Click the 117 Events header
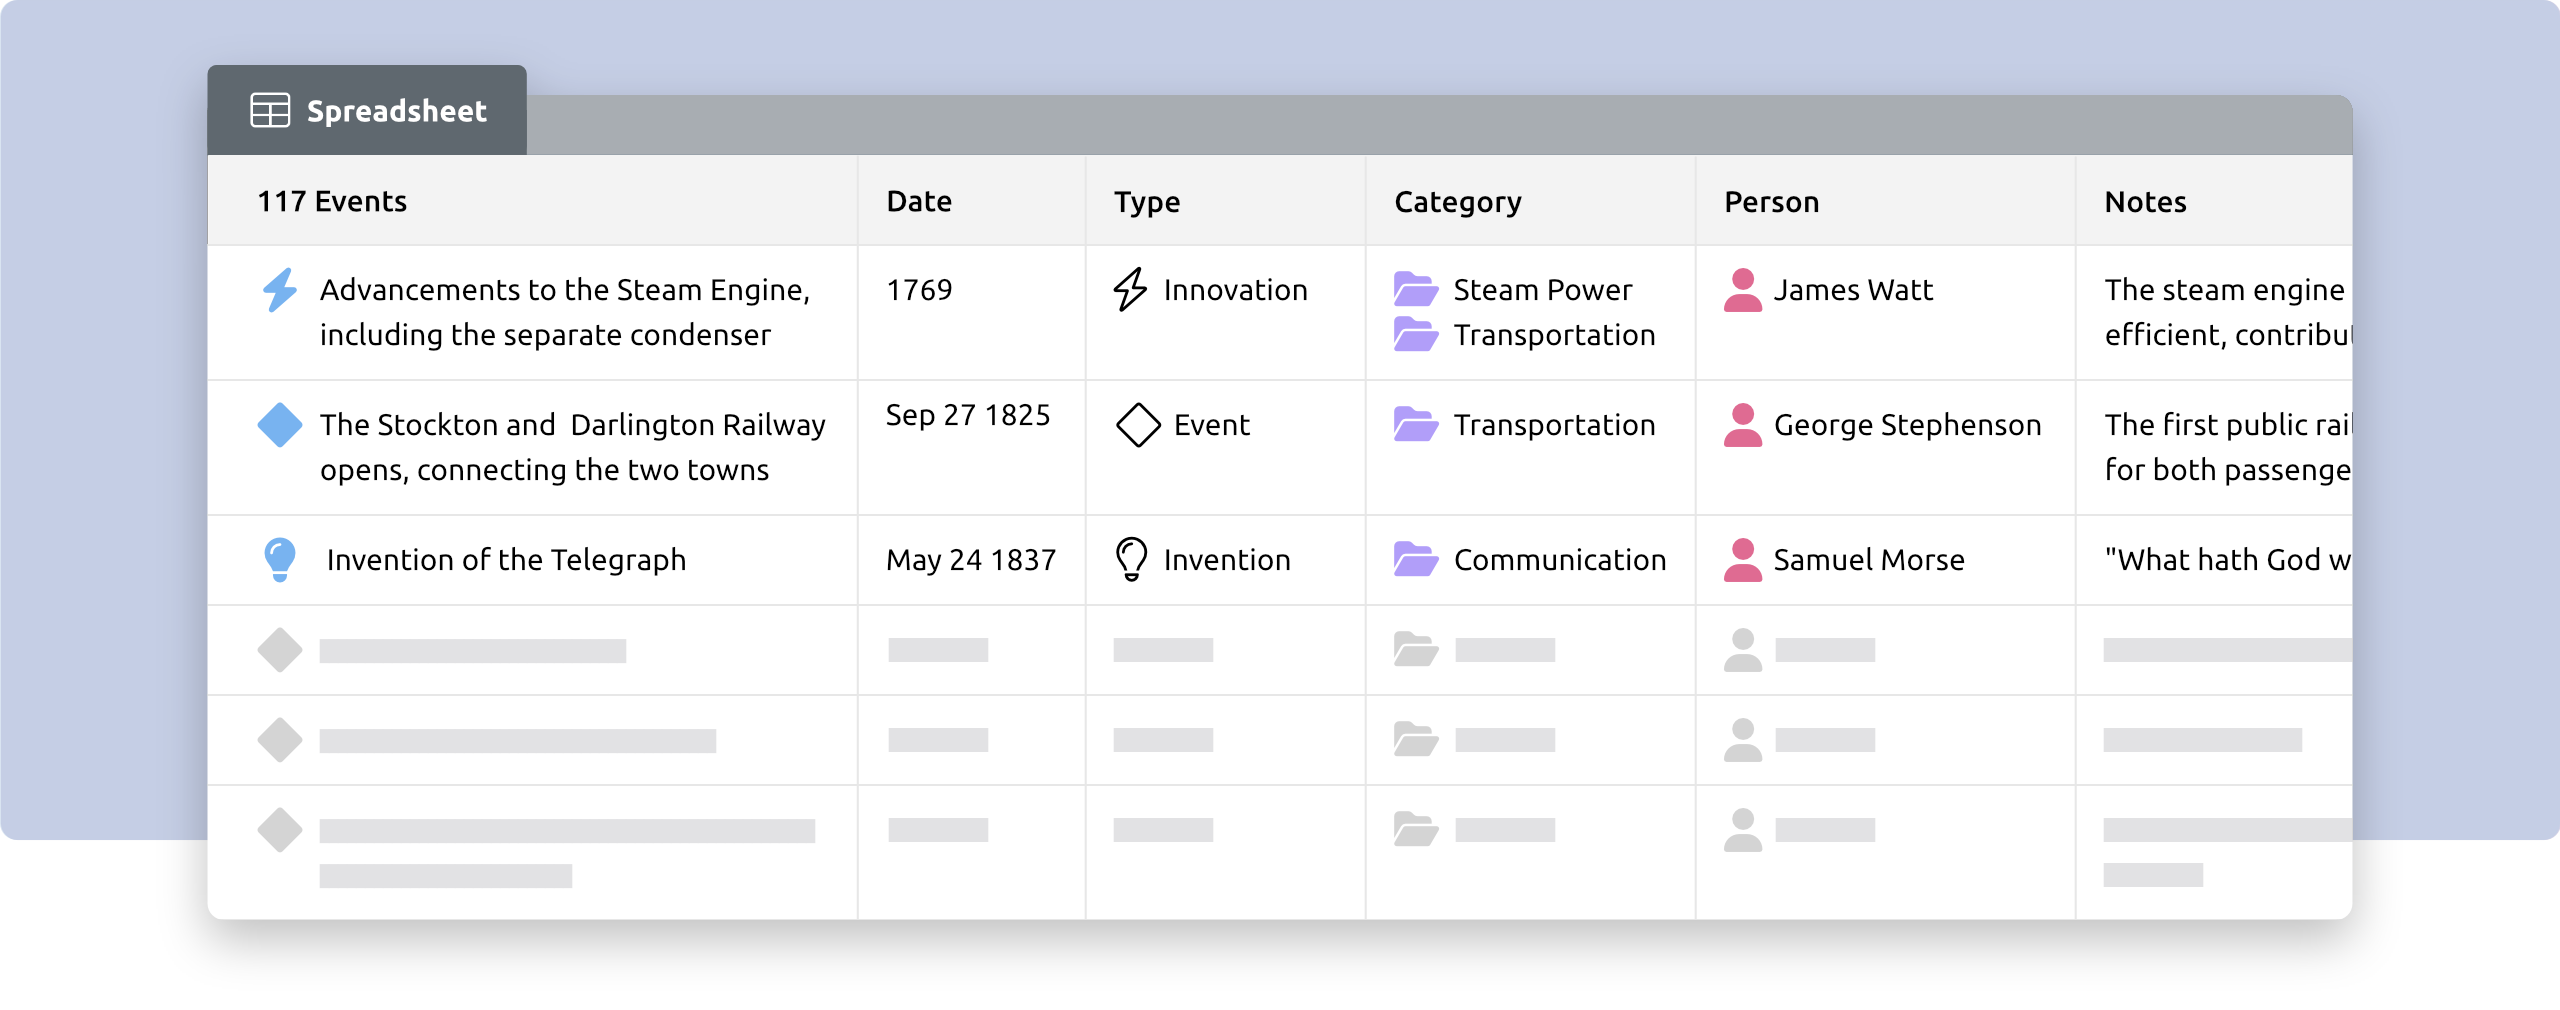Screen dimensions: 2560x1010 332,202
